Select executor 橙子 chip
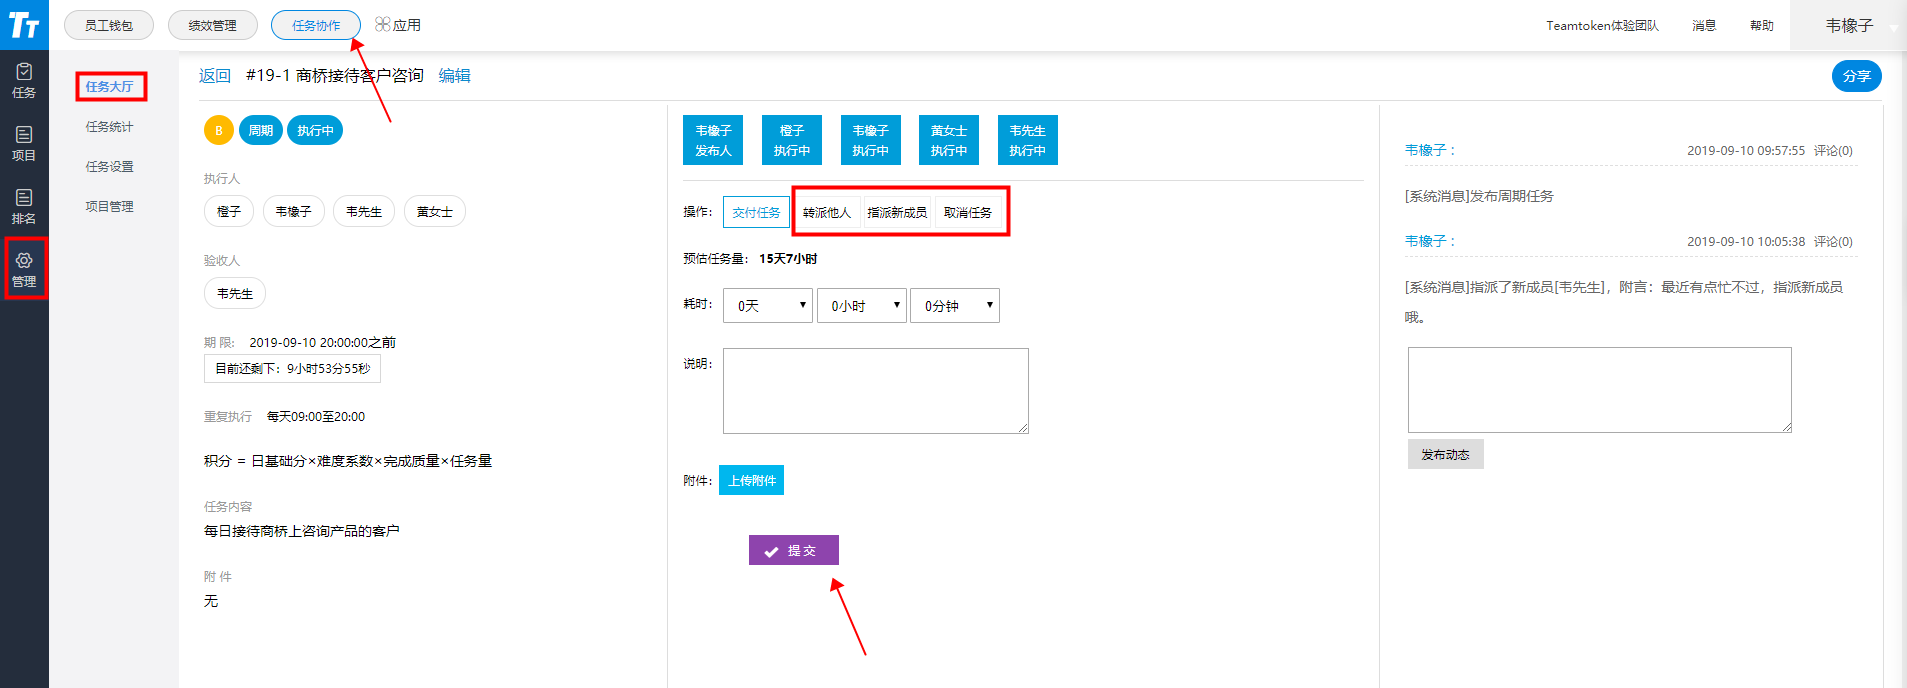Image resolution: width=1907 pixels, height=688 pixels. [x=229, y=211]
